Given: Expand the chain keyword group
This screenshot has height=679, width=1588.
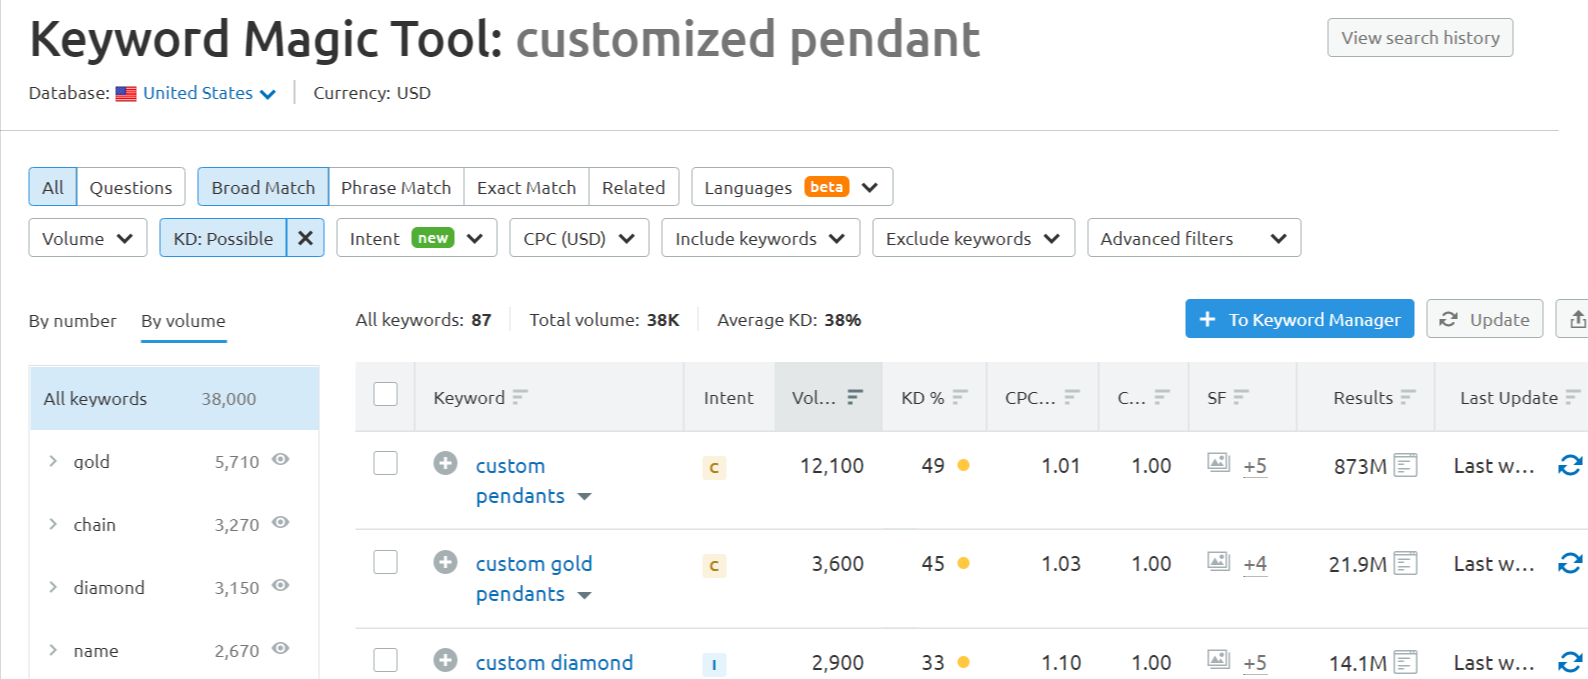Looking at the screenshot, I should point(53,524).
